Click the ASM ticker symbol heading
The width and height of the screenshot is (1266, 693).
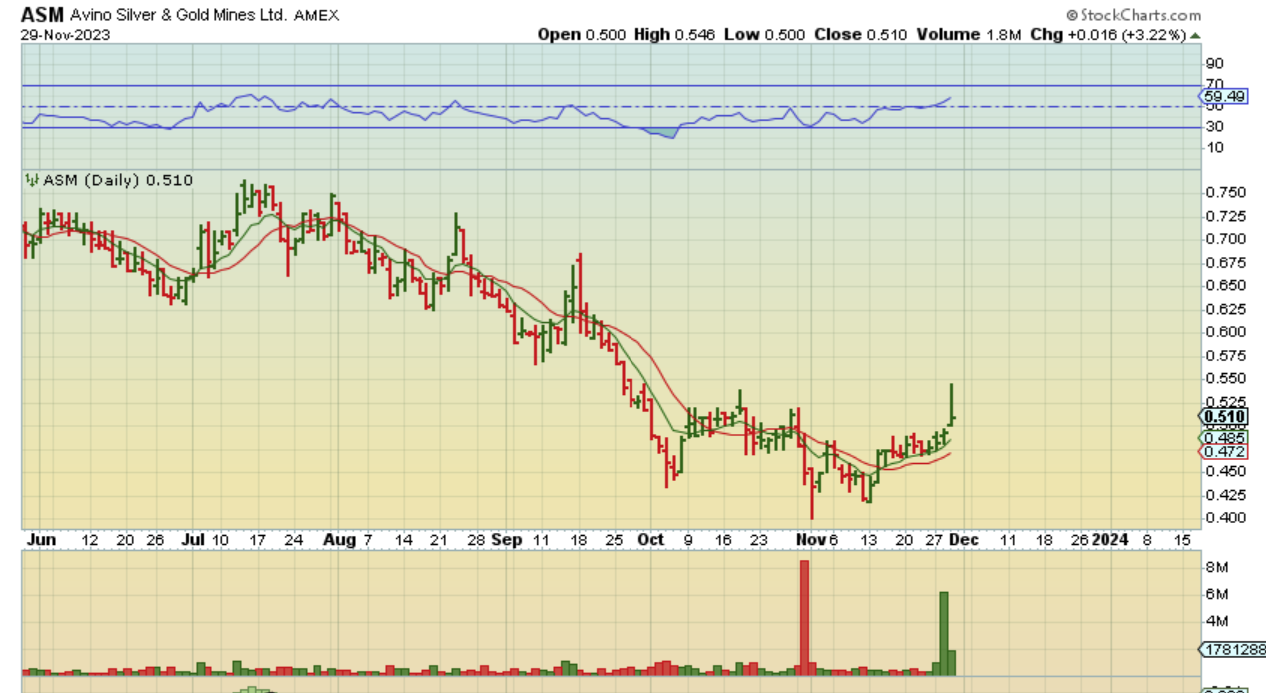[x=43, y=15]
